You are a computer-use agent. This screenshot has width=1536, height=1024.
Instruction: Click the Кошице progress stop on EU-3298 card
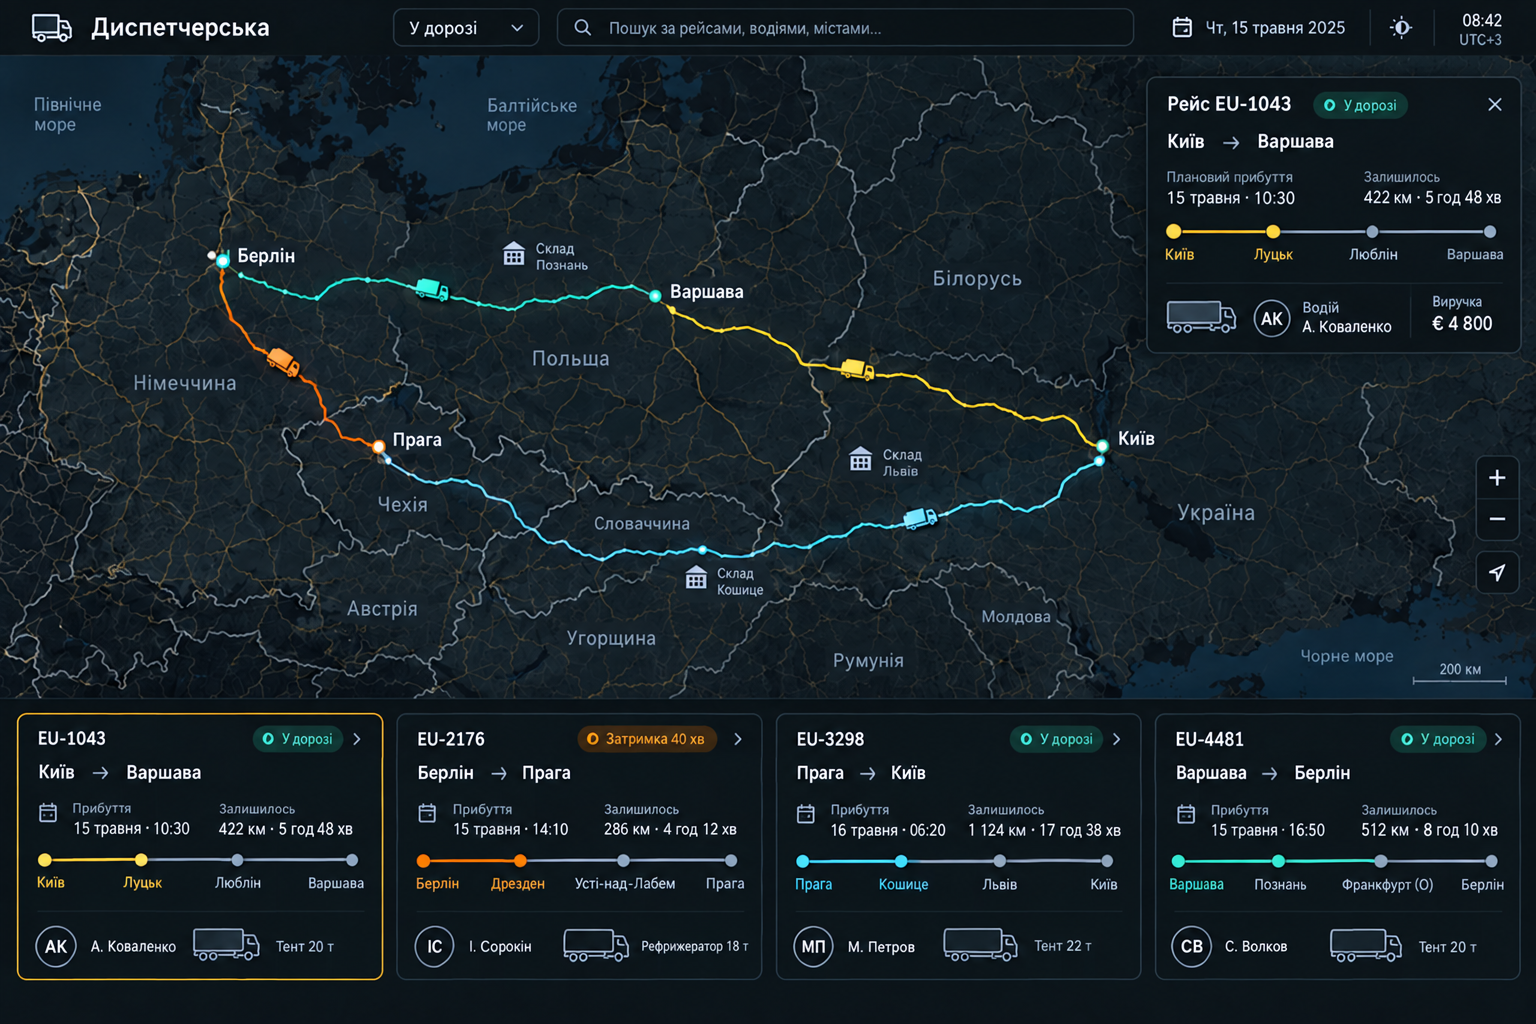tap(901, 861)
